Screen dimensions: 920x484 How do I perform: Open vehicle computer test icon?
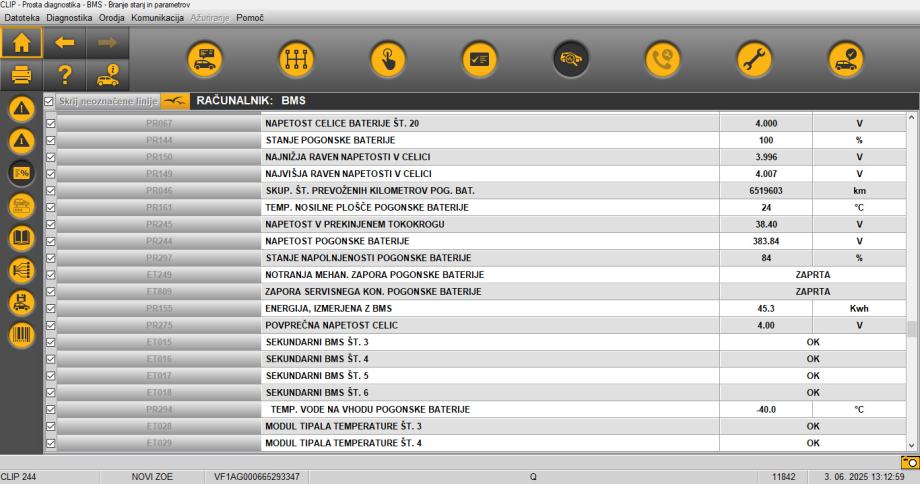click(205, 59)
